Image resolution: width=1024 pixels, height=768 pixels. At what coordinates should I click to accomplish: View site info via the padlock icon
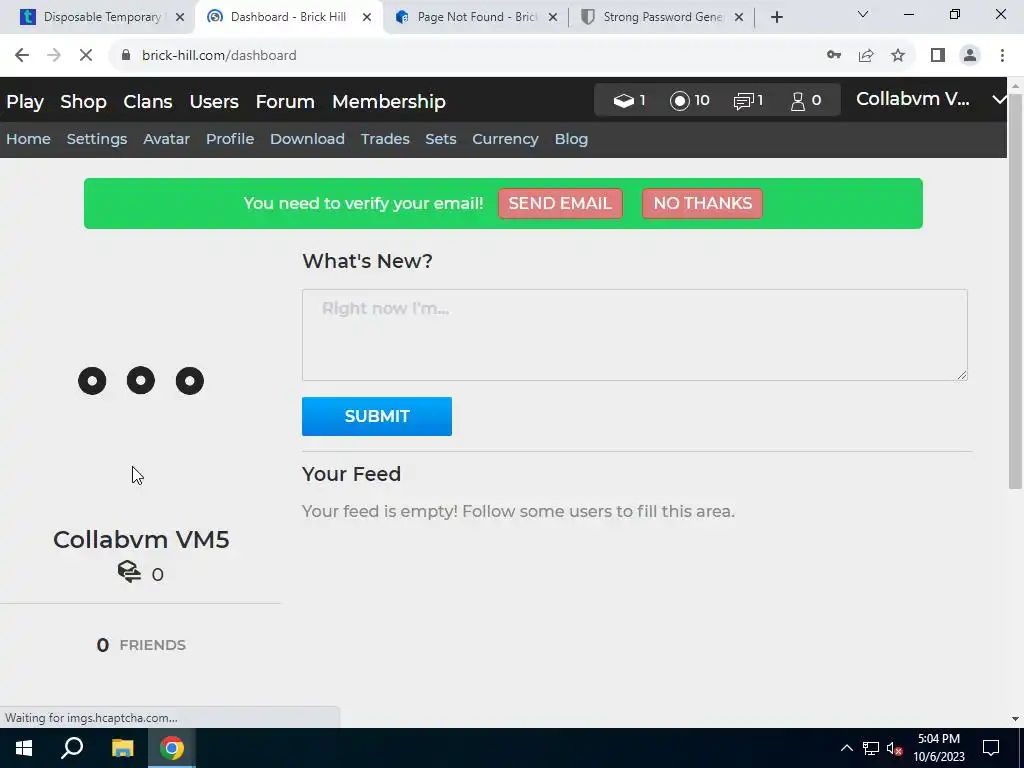pyautogui.click(x=126, y=56)
